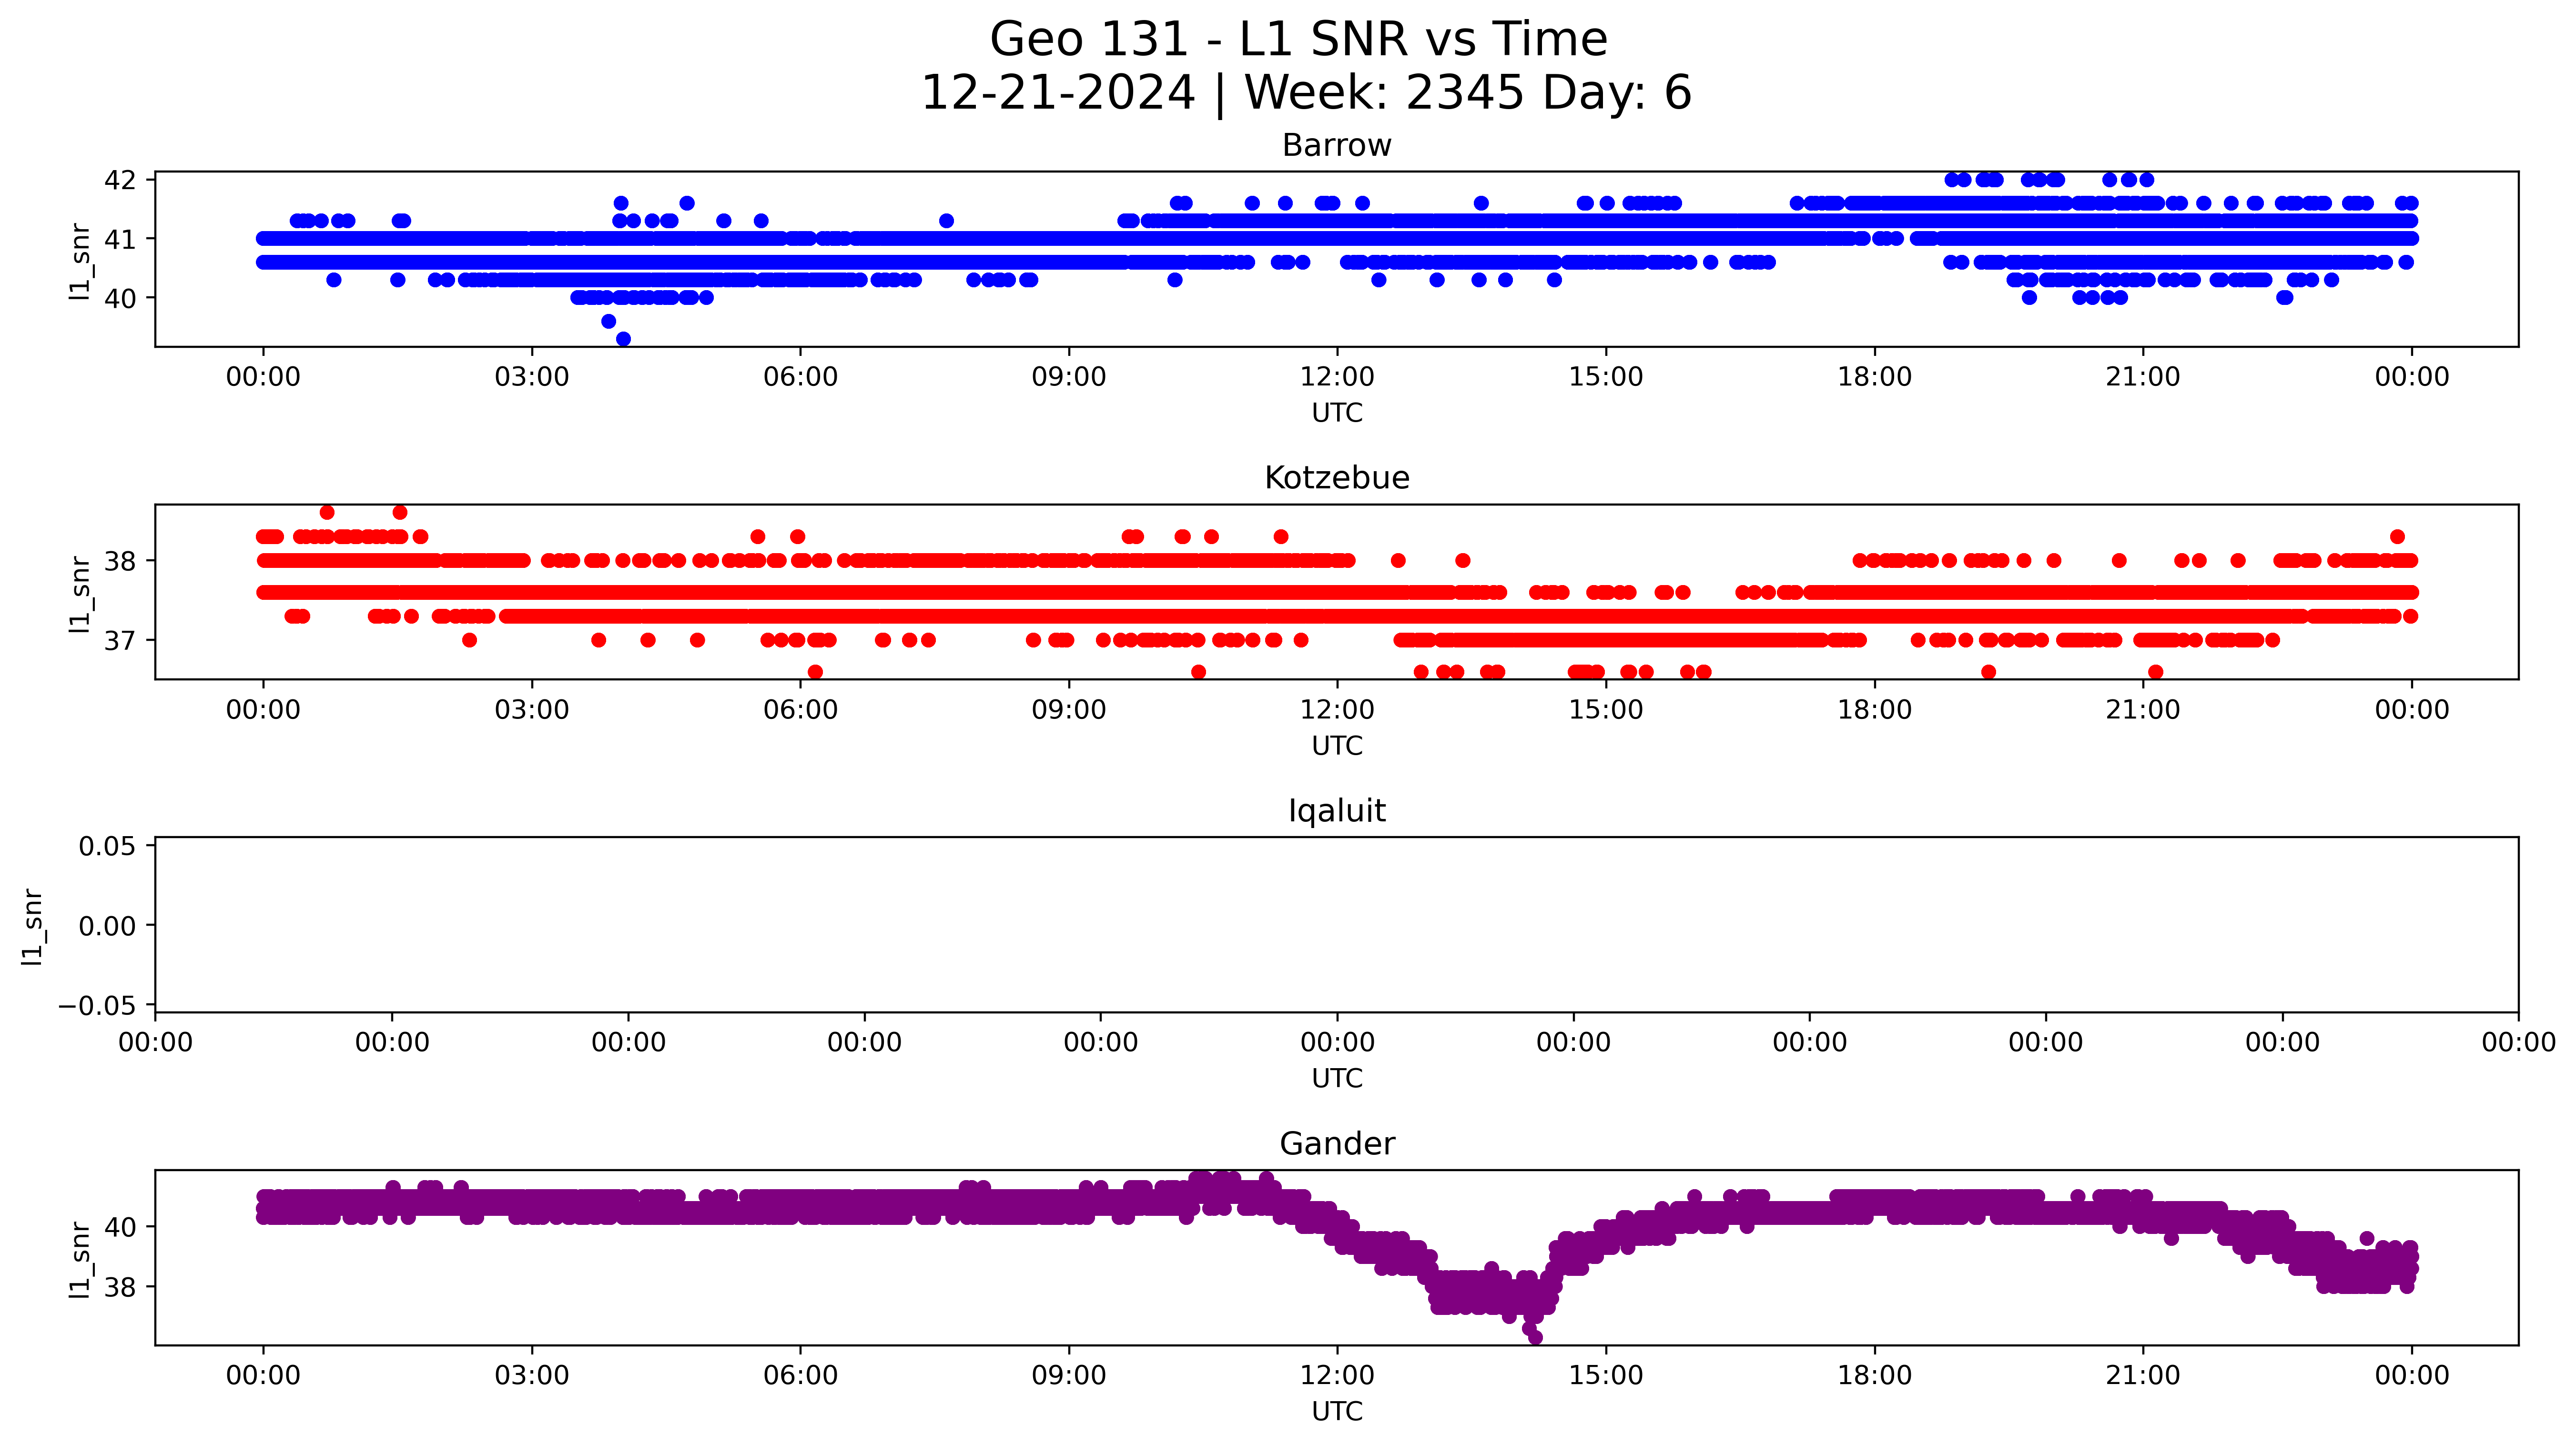
Task: Click the 42 y-axis tick in Barrow plot
Action: click(120, 180)
